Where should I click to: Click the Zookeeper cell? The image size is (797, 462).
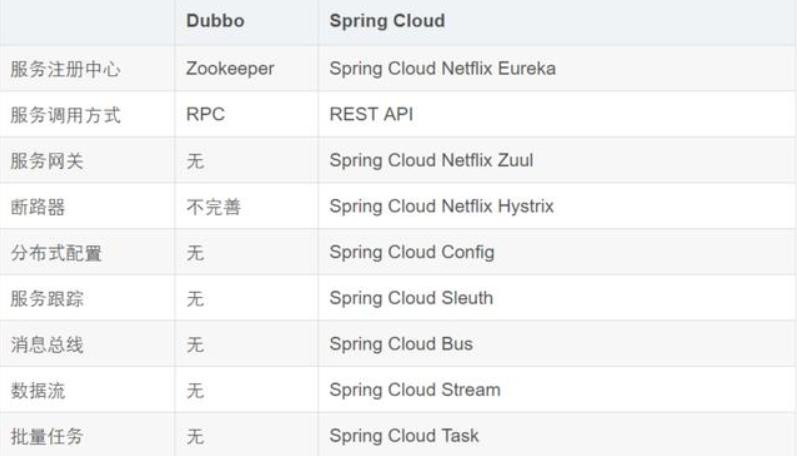coord(229,69)
